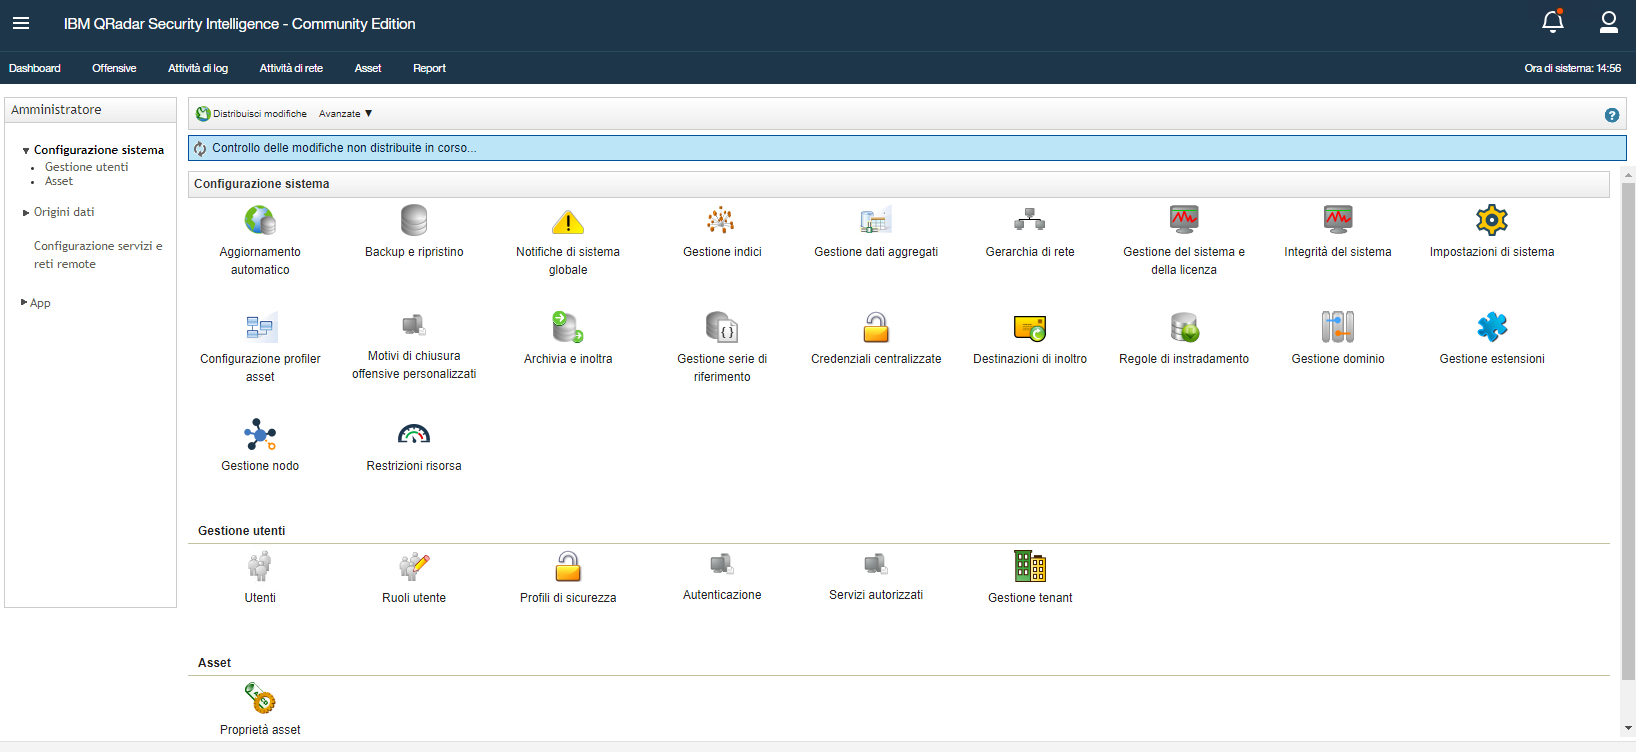Open Archivia e inoltra

pyautogui.click(x=568, y=339)
